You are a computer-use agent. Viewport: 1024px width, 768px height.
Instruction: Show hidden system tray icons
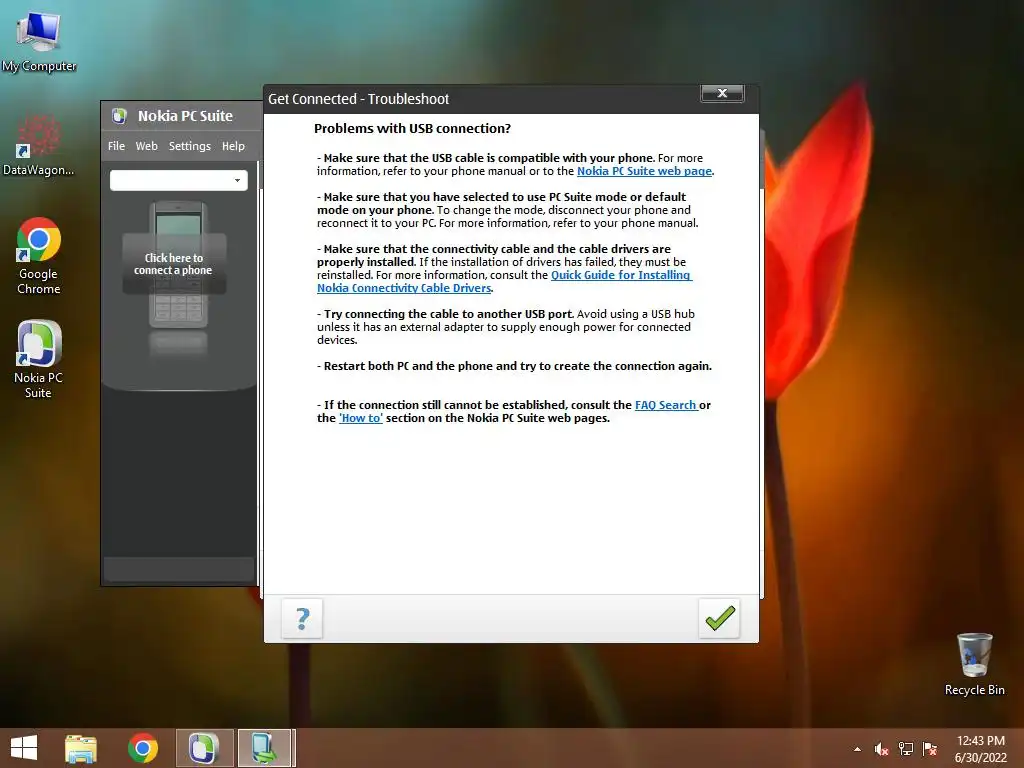coord(857,749)
